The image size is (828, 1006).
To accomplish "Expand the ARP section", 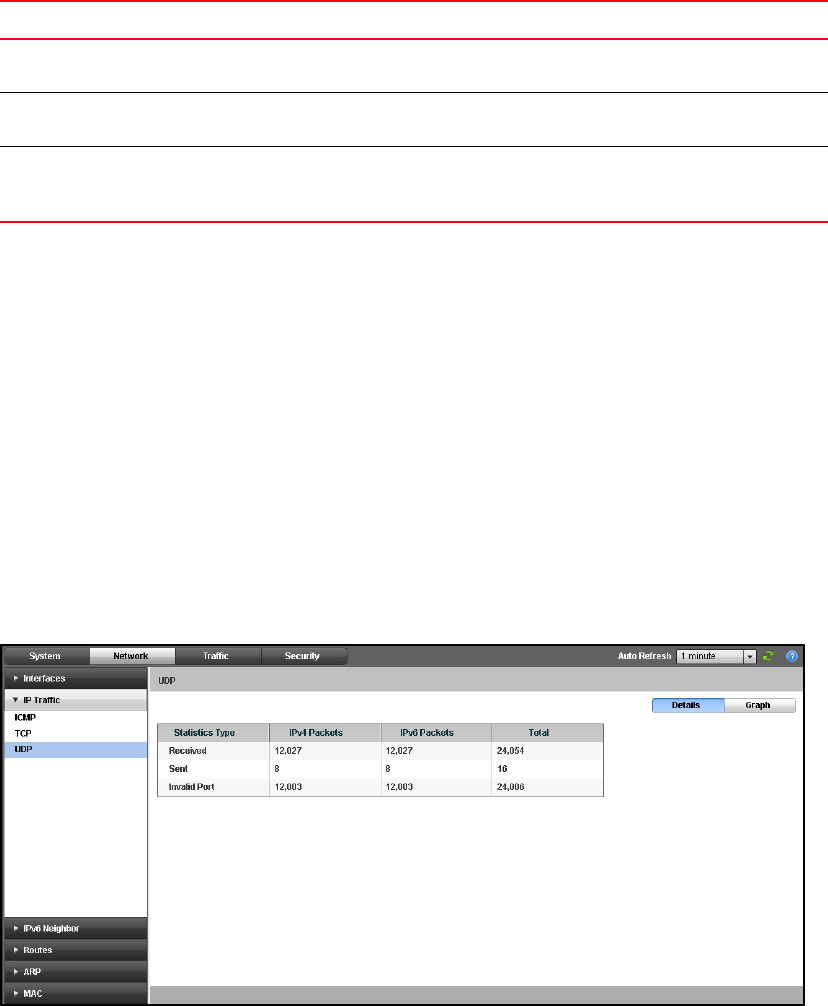I will pyautogui.click(x=76, y=972).
